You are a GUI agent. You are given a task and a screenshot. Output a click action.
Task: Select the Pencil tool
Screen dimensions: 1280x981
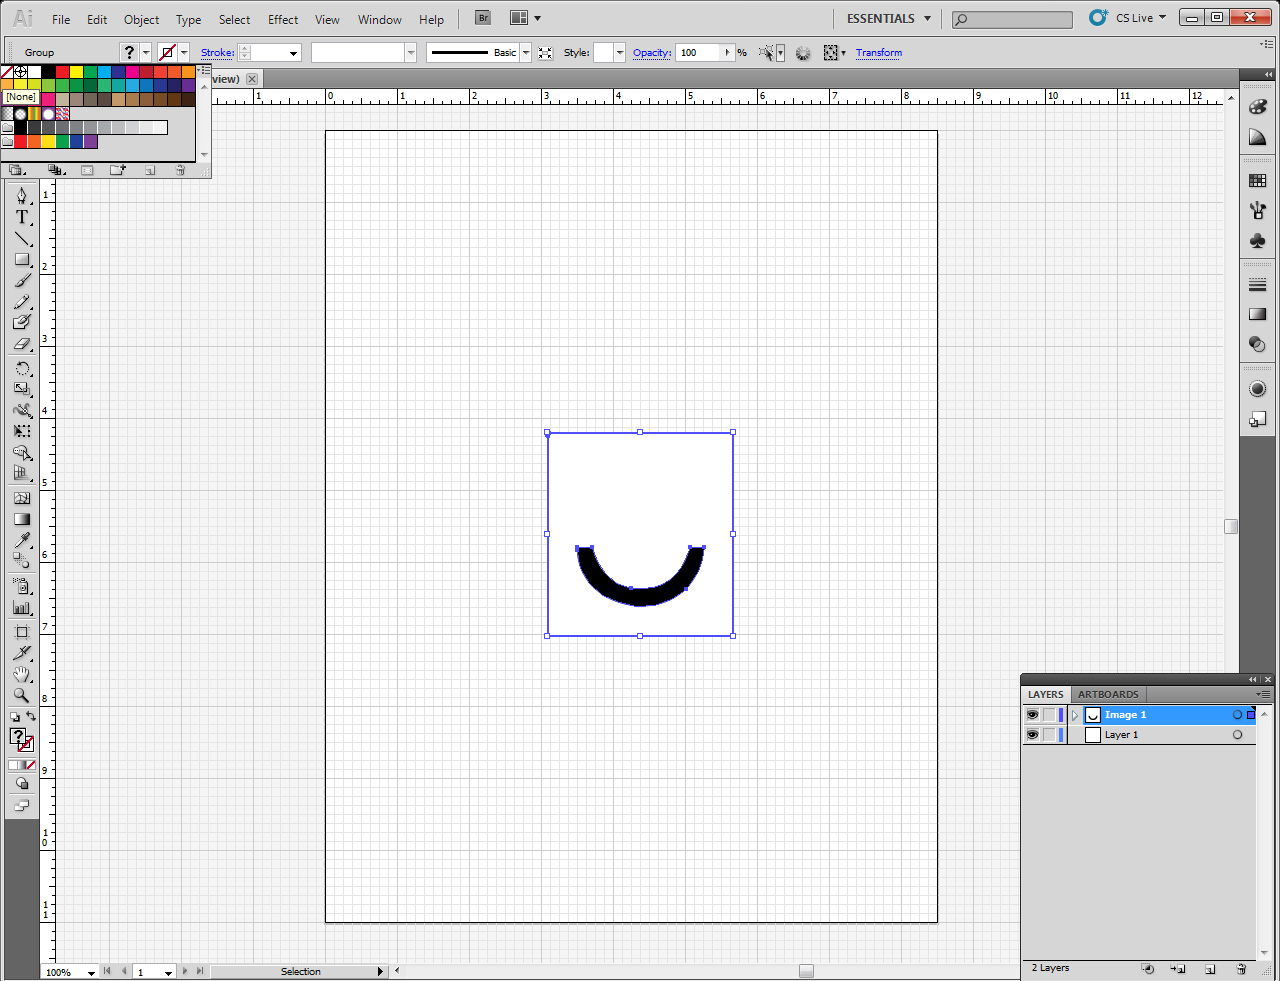point(22,301)
